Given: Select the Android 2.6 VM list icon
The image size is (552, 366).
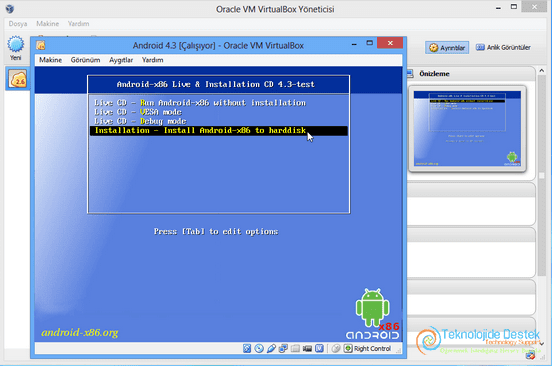Looking at the screenshot, I should pos(18,79).
